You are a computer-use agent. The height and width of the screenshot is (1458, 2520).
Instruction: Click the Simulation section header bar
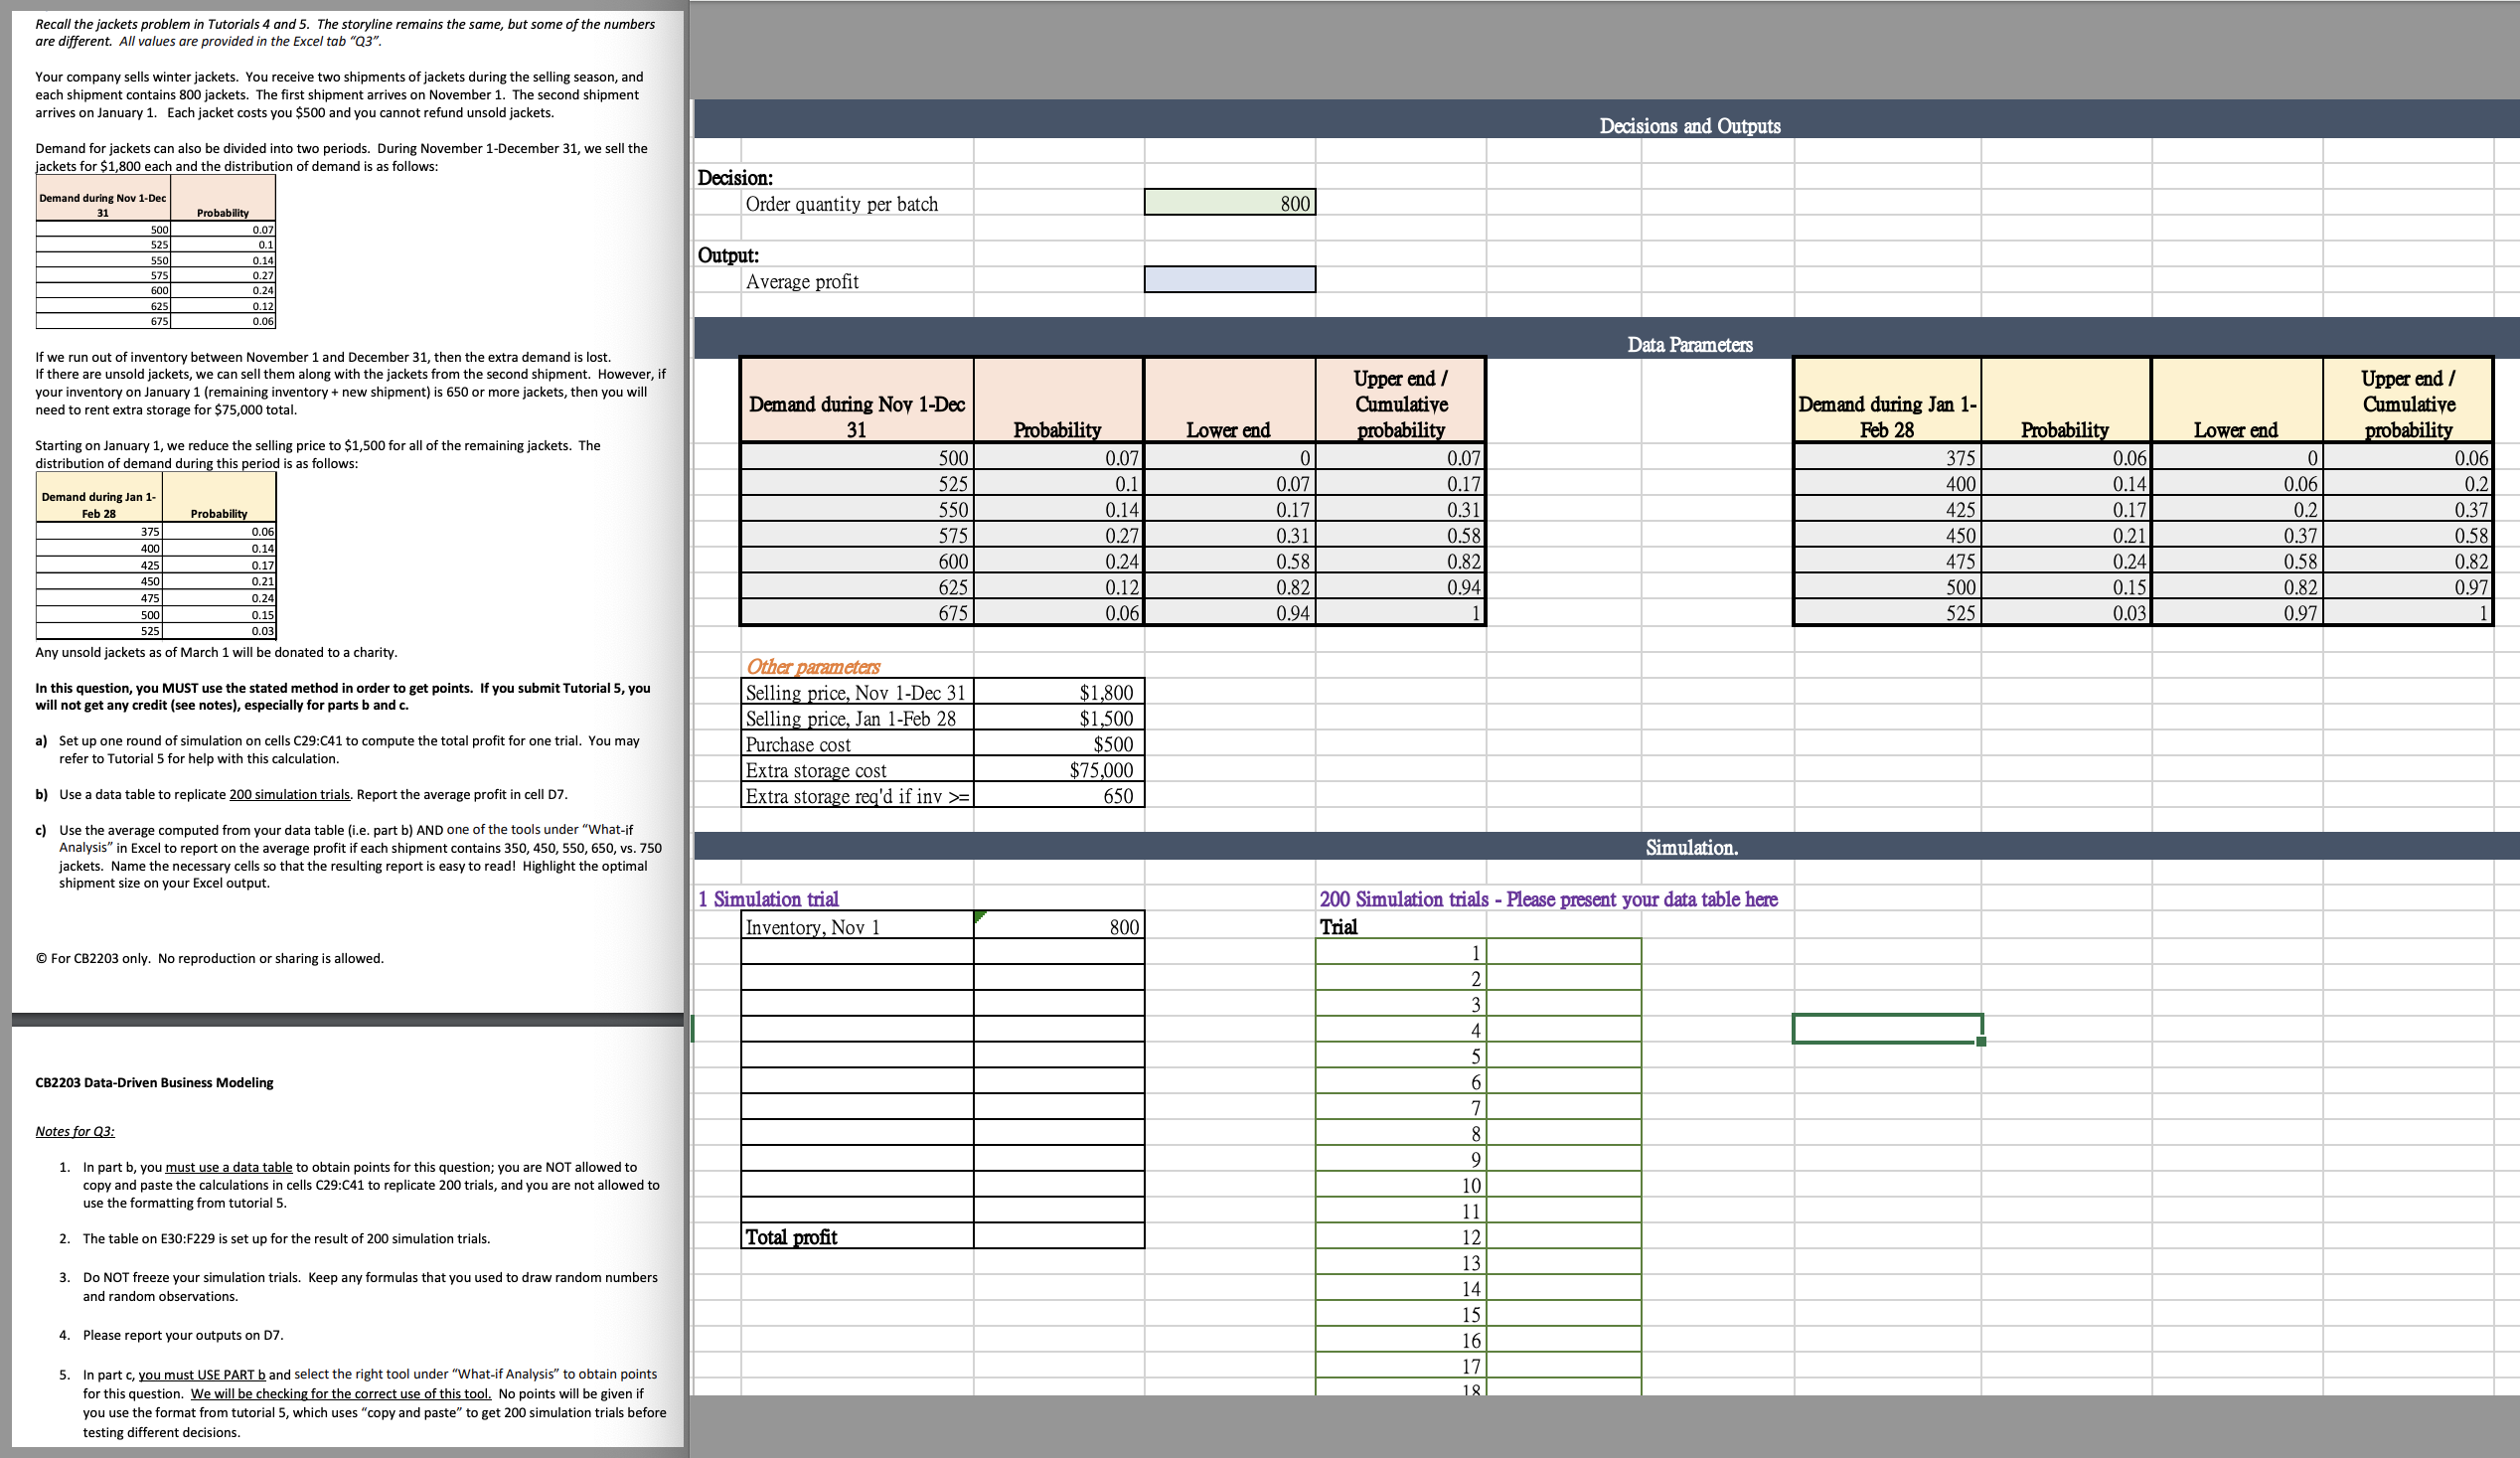point(1690,847)
